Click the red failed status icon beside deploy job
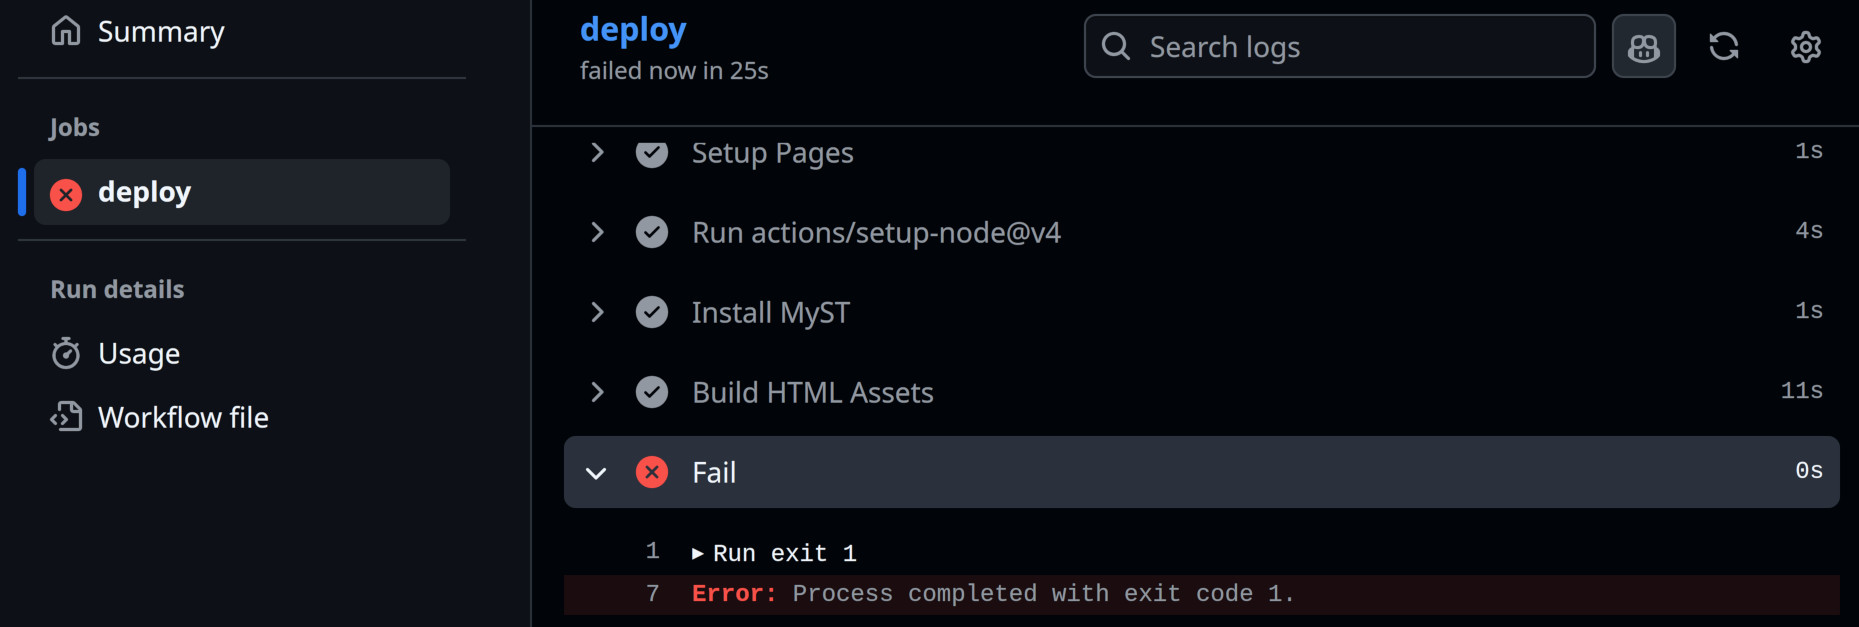This screenshot has height=627, width=1859. click(x=66, y=193)
